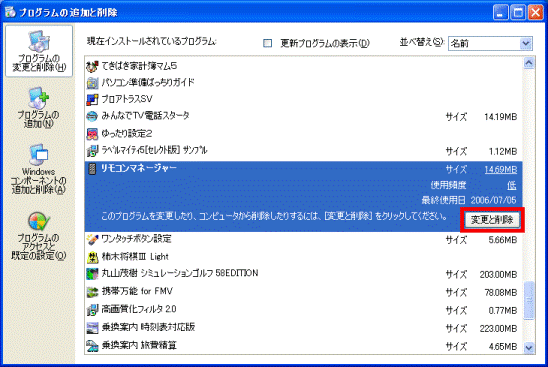
Task: Click the 低 usage frequency link
Action: (x=512, y=186)
